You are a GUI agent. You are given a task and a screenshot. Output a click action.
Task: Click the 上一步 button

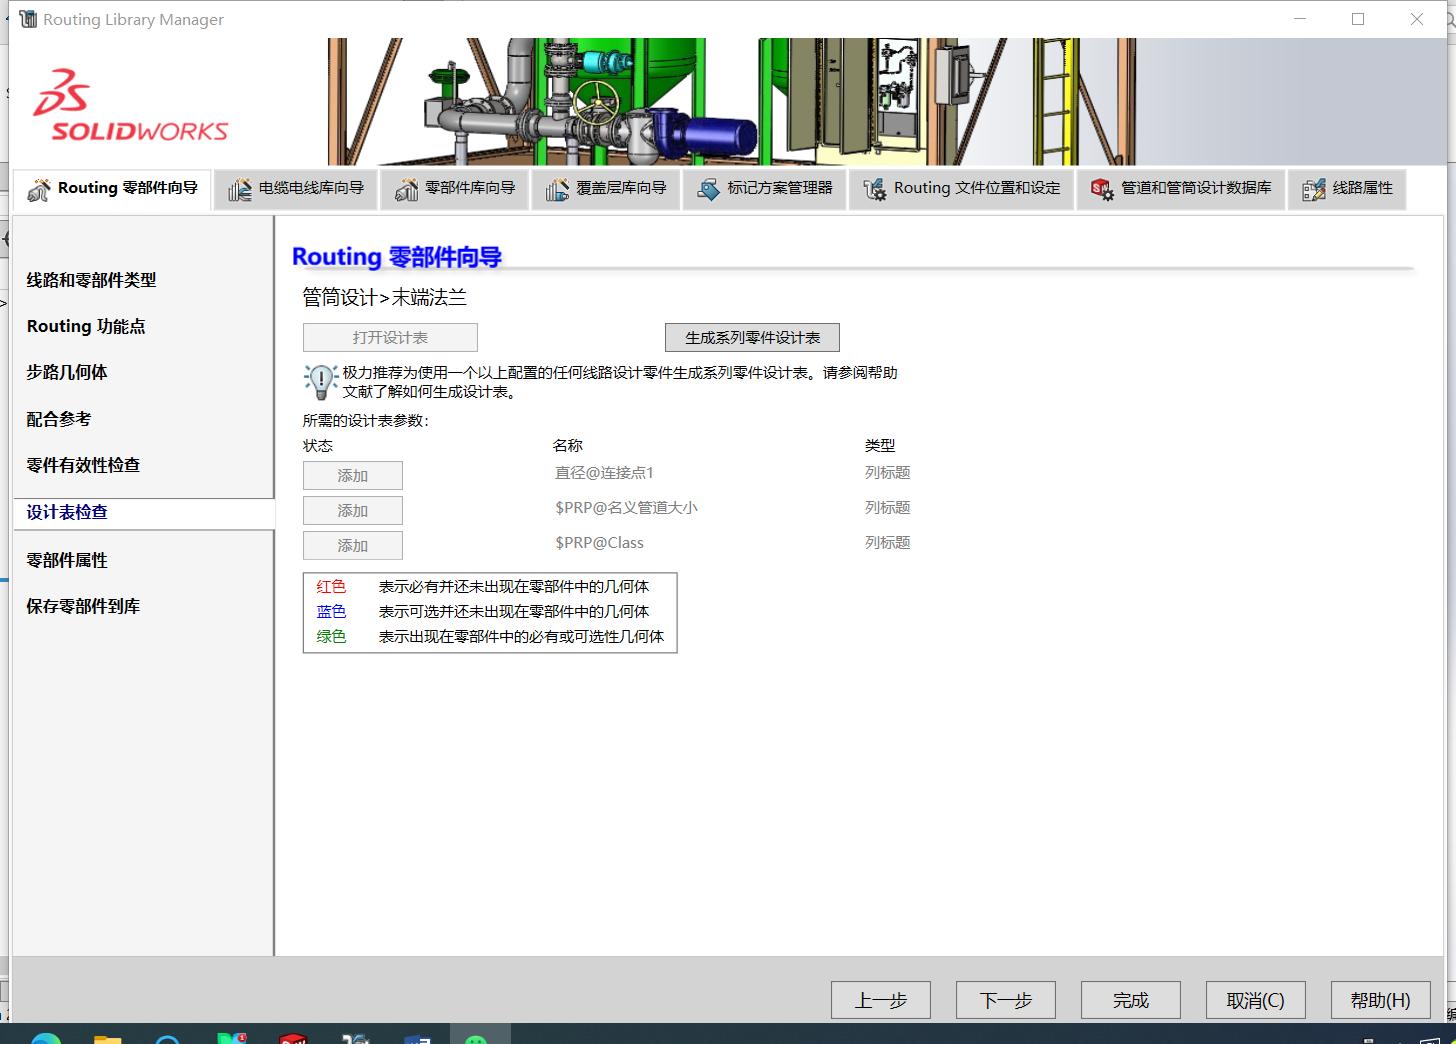[x=881, y=1000]
